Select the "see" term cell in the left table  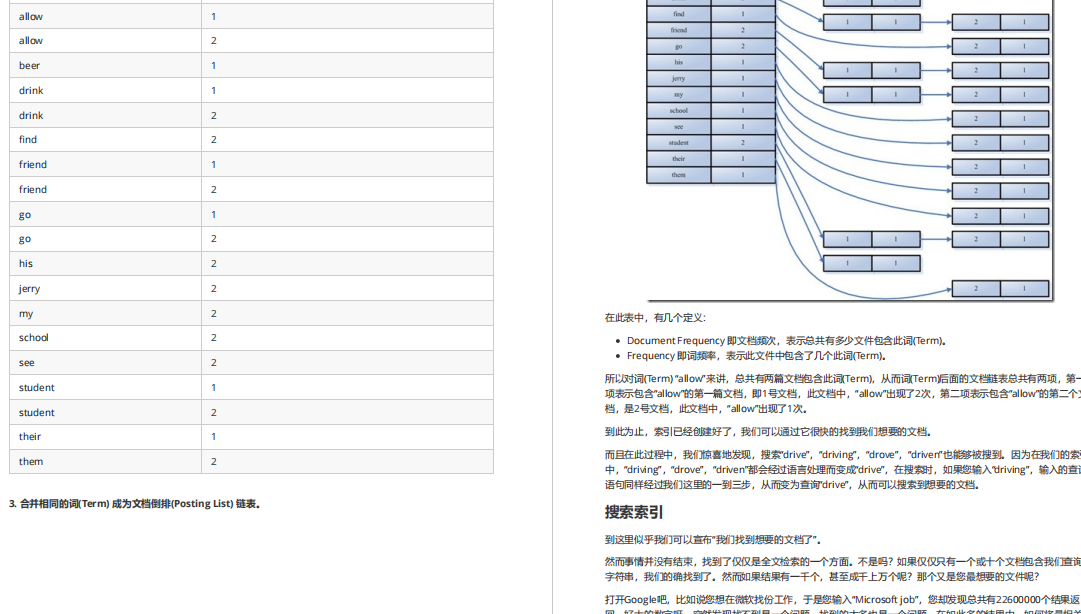coord(105,362)
